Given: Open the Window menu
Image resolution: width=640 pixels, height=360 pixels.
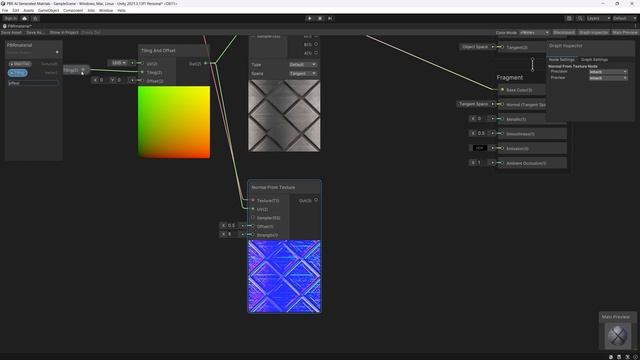Looking at the screenshot, I should click(106, 10).
